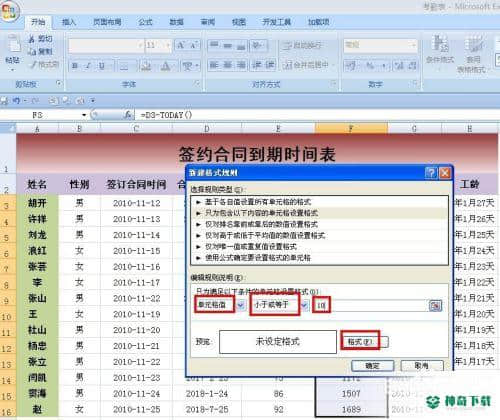Screen dimensions: 500x420
Task: Open the font size dropdown
Action: [168, 45]
